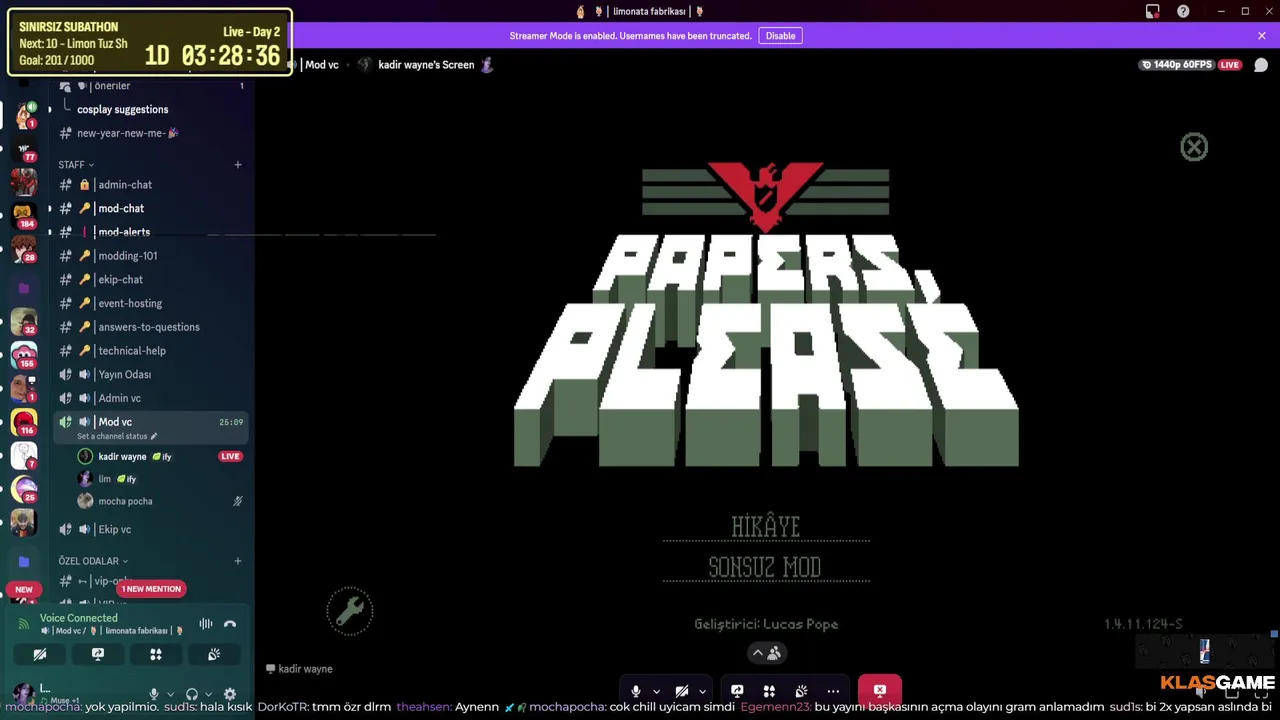1280x720 pixels.
Task: Collapse STAFF category
Action: pos(76,165)
